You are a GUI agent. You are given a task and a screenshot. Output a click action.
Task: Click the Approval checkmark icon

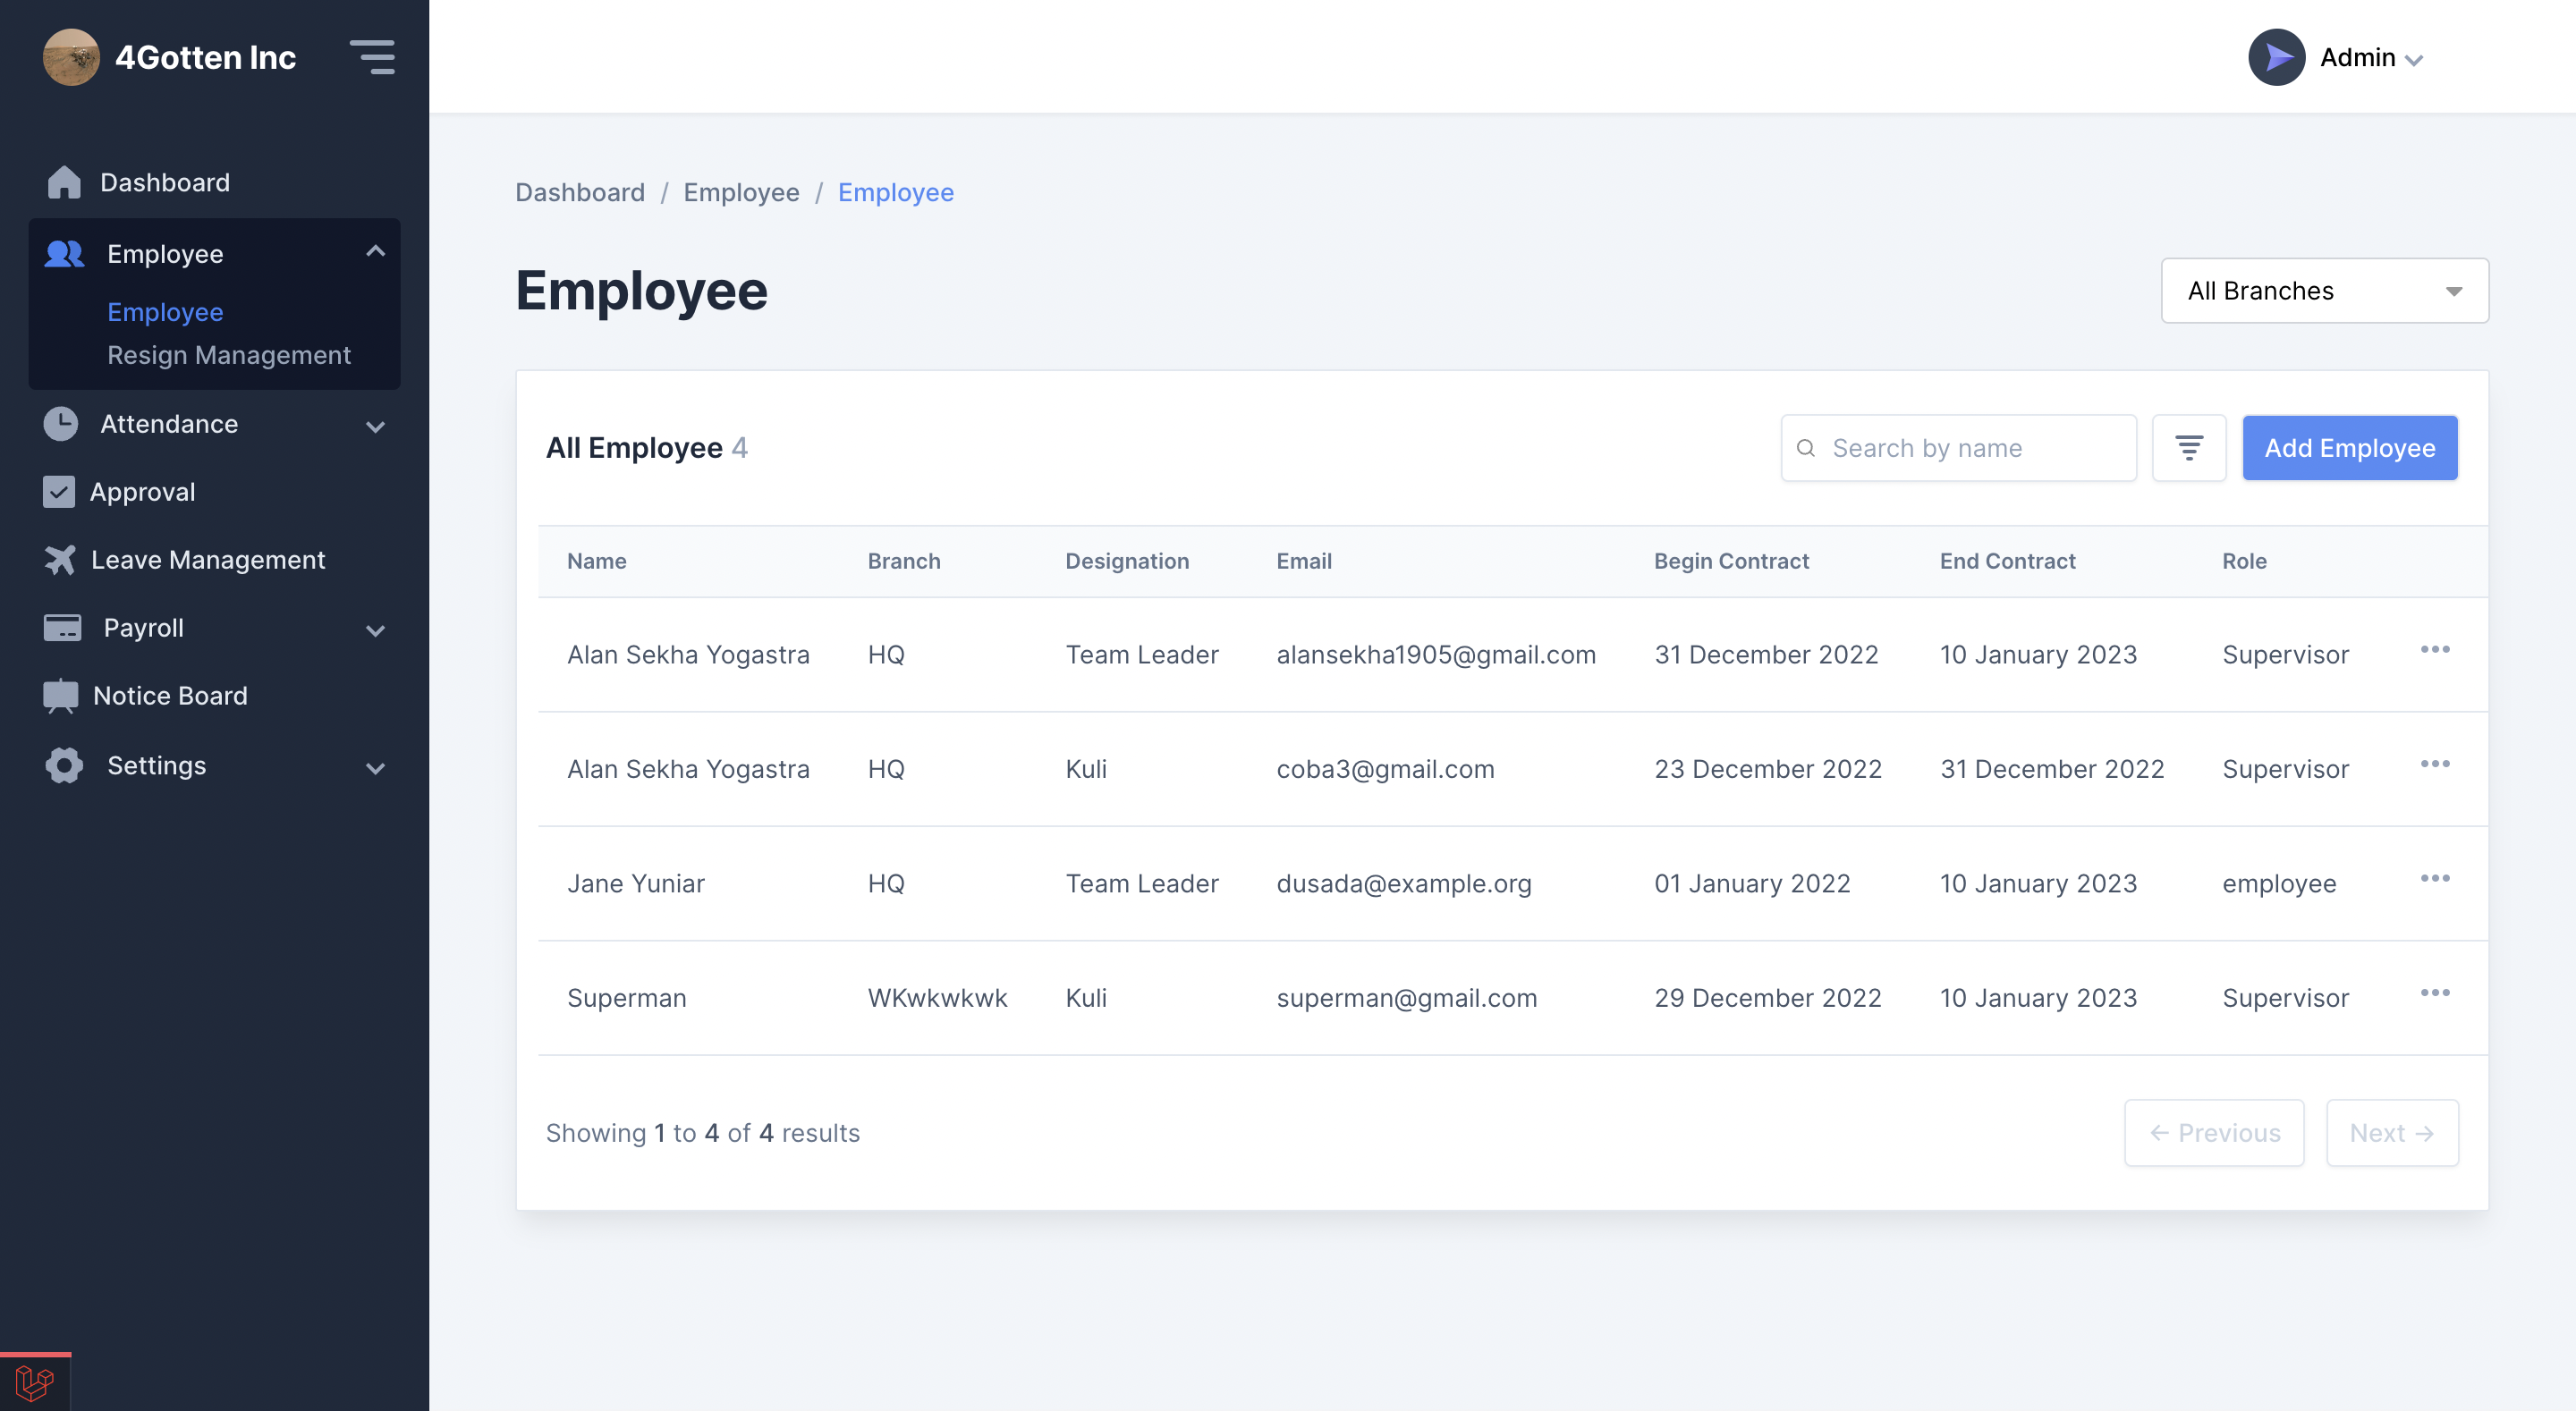pos(59,492)
